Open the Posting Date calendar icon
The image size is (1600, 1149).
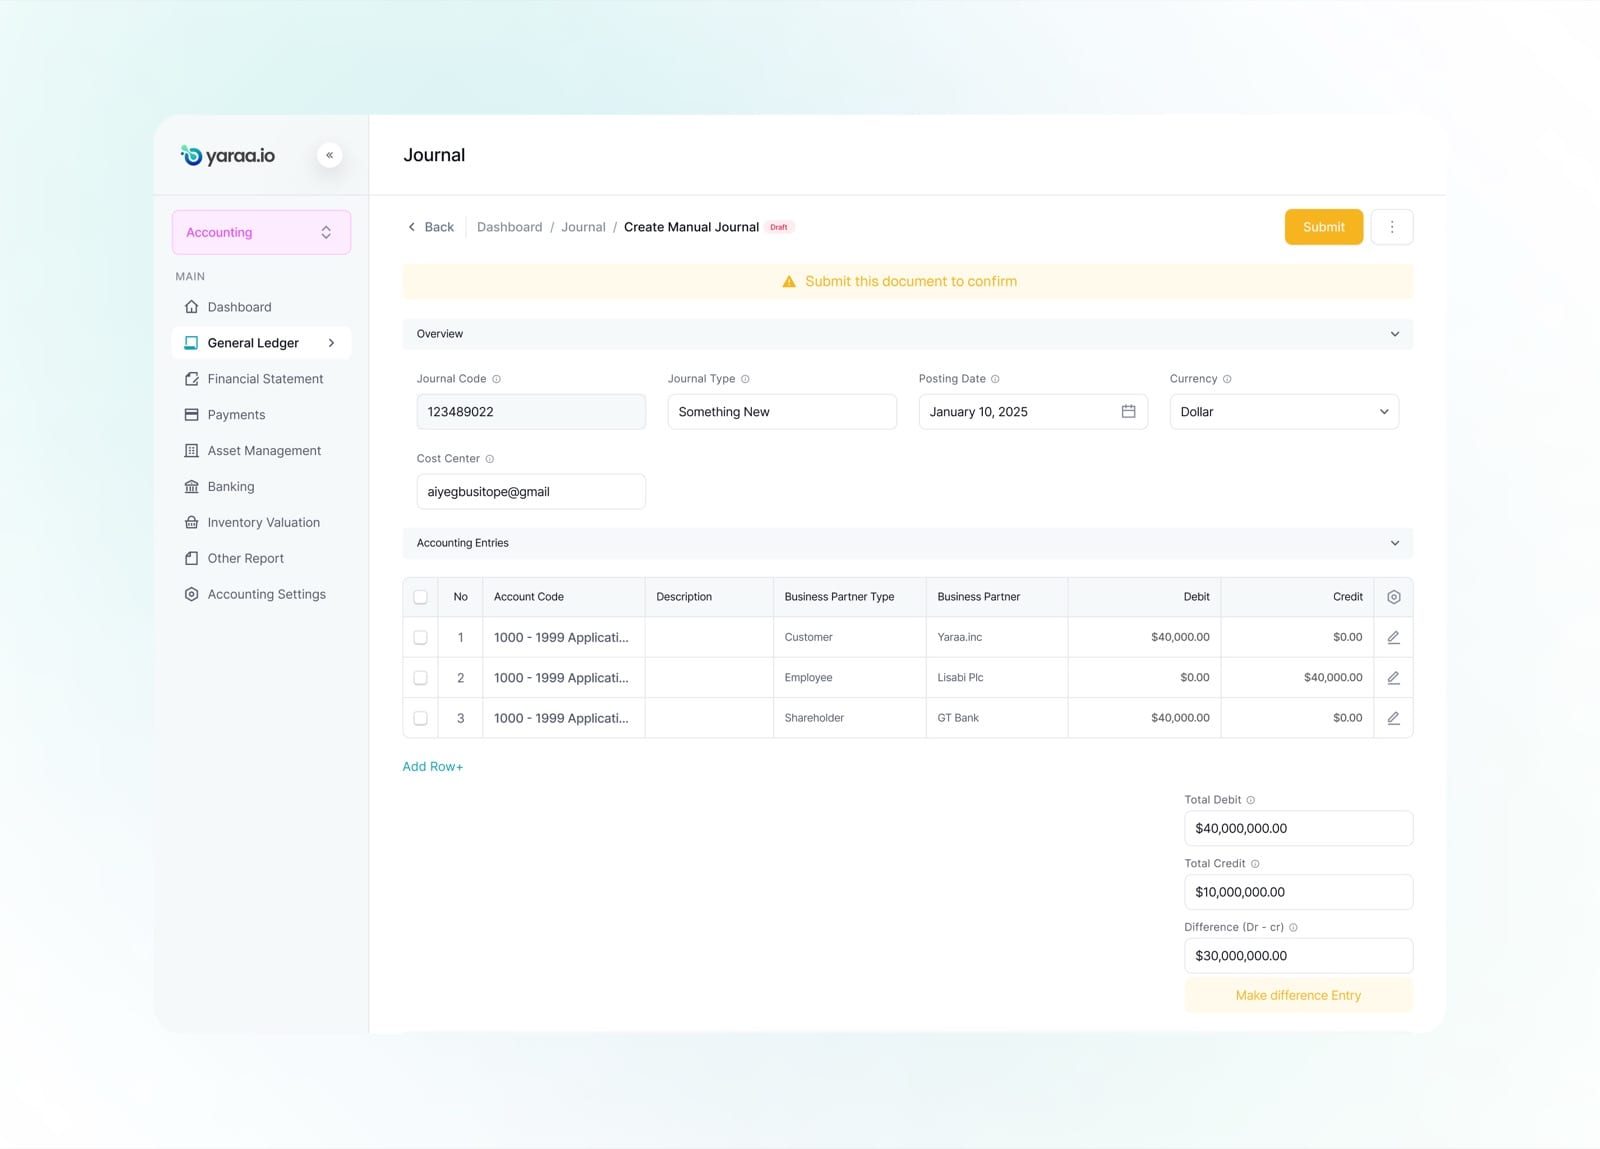pos(1128,411)
